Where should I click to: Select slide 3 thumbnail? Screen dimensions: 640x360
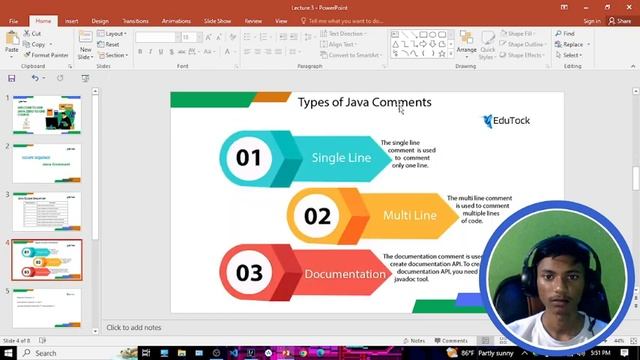(x=47, y=211)
